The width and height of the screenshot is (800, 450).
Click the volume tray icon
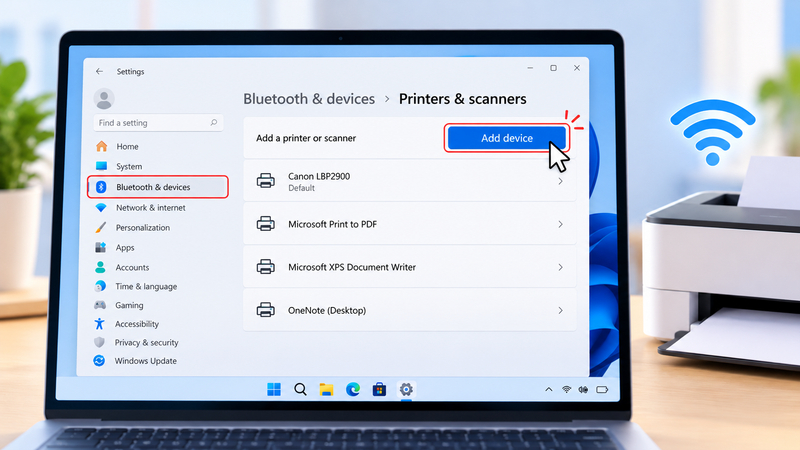[x=583, y=390]
